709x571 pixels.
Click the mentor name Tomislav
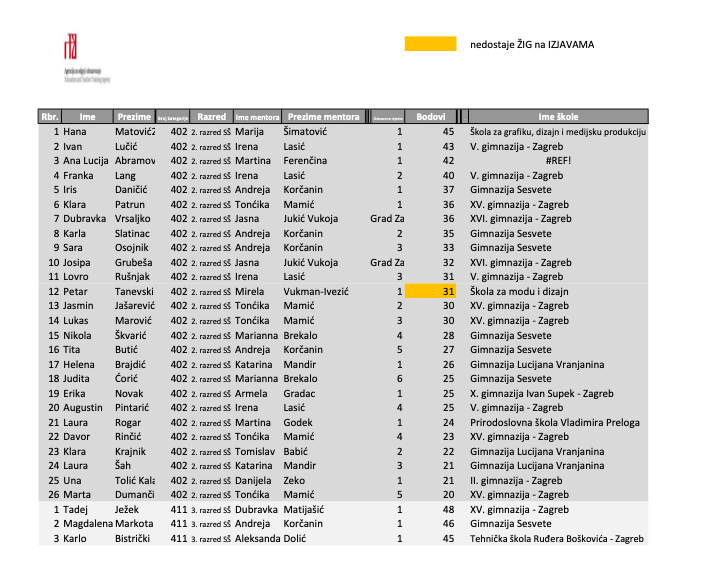(255, 452)
